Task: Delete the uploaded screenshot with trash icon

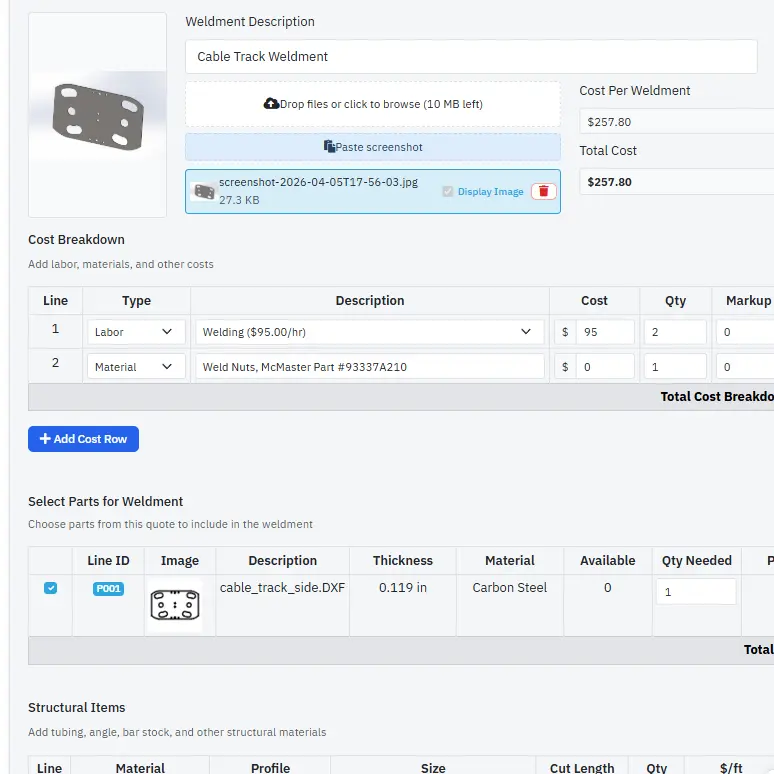Action: coord(543,191)
